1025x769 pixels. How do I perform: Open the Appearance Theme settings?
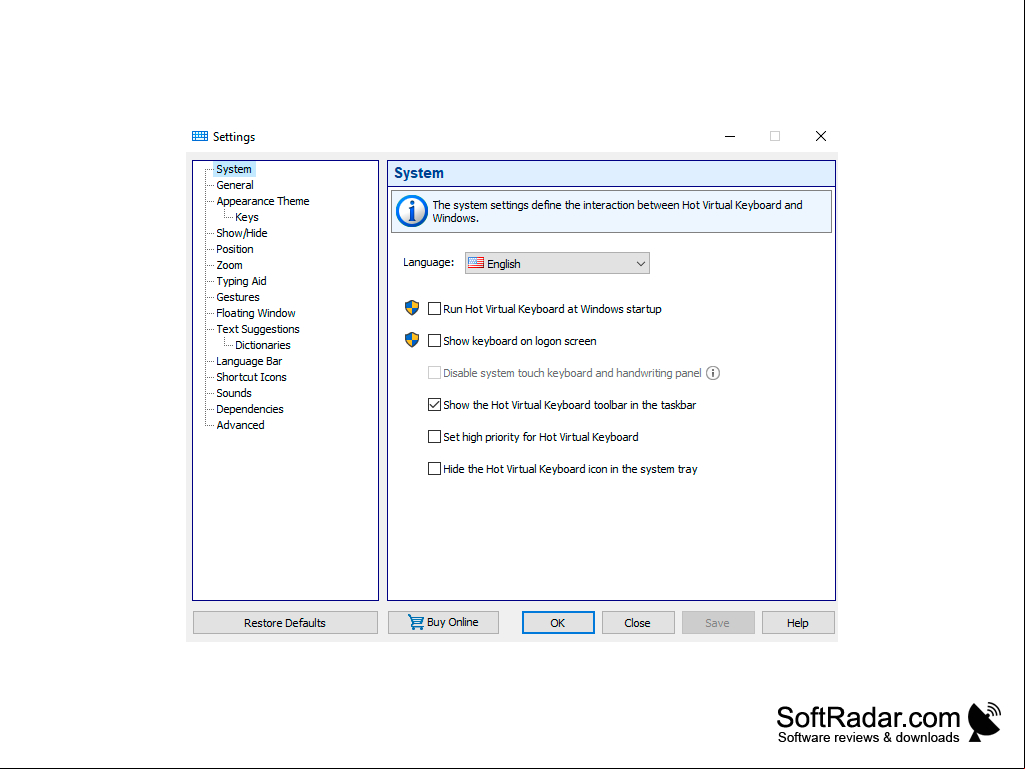point(263,201)
